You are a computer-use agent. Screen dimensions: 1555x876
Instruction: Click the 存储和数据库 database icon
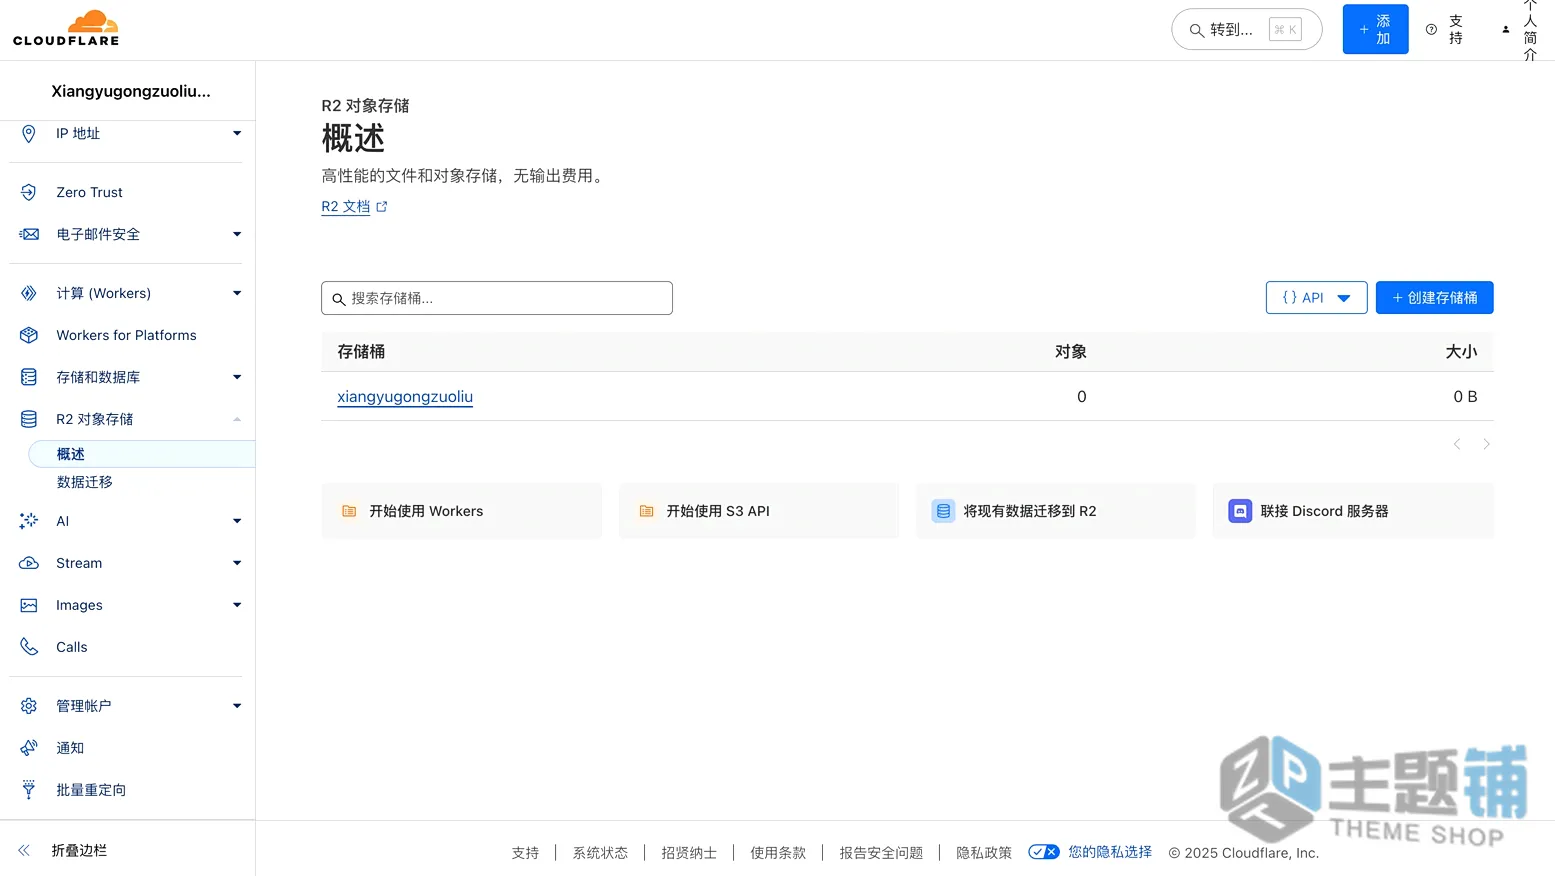tap(29, 377)
